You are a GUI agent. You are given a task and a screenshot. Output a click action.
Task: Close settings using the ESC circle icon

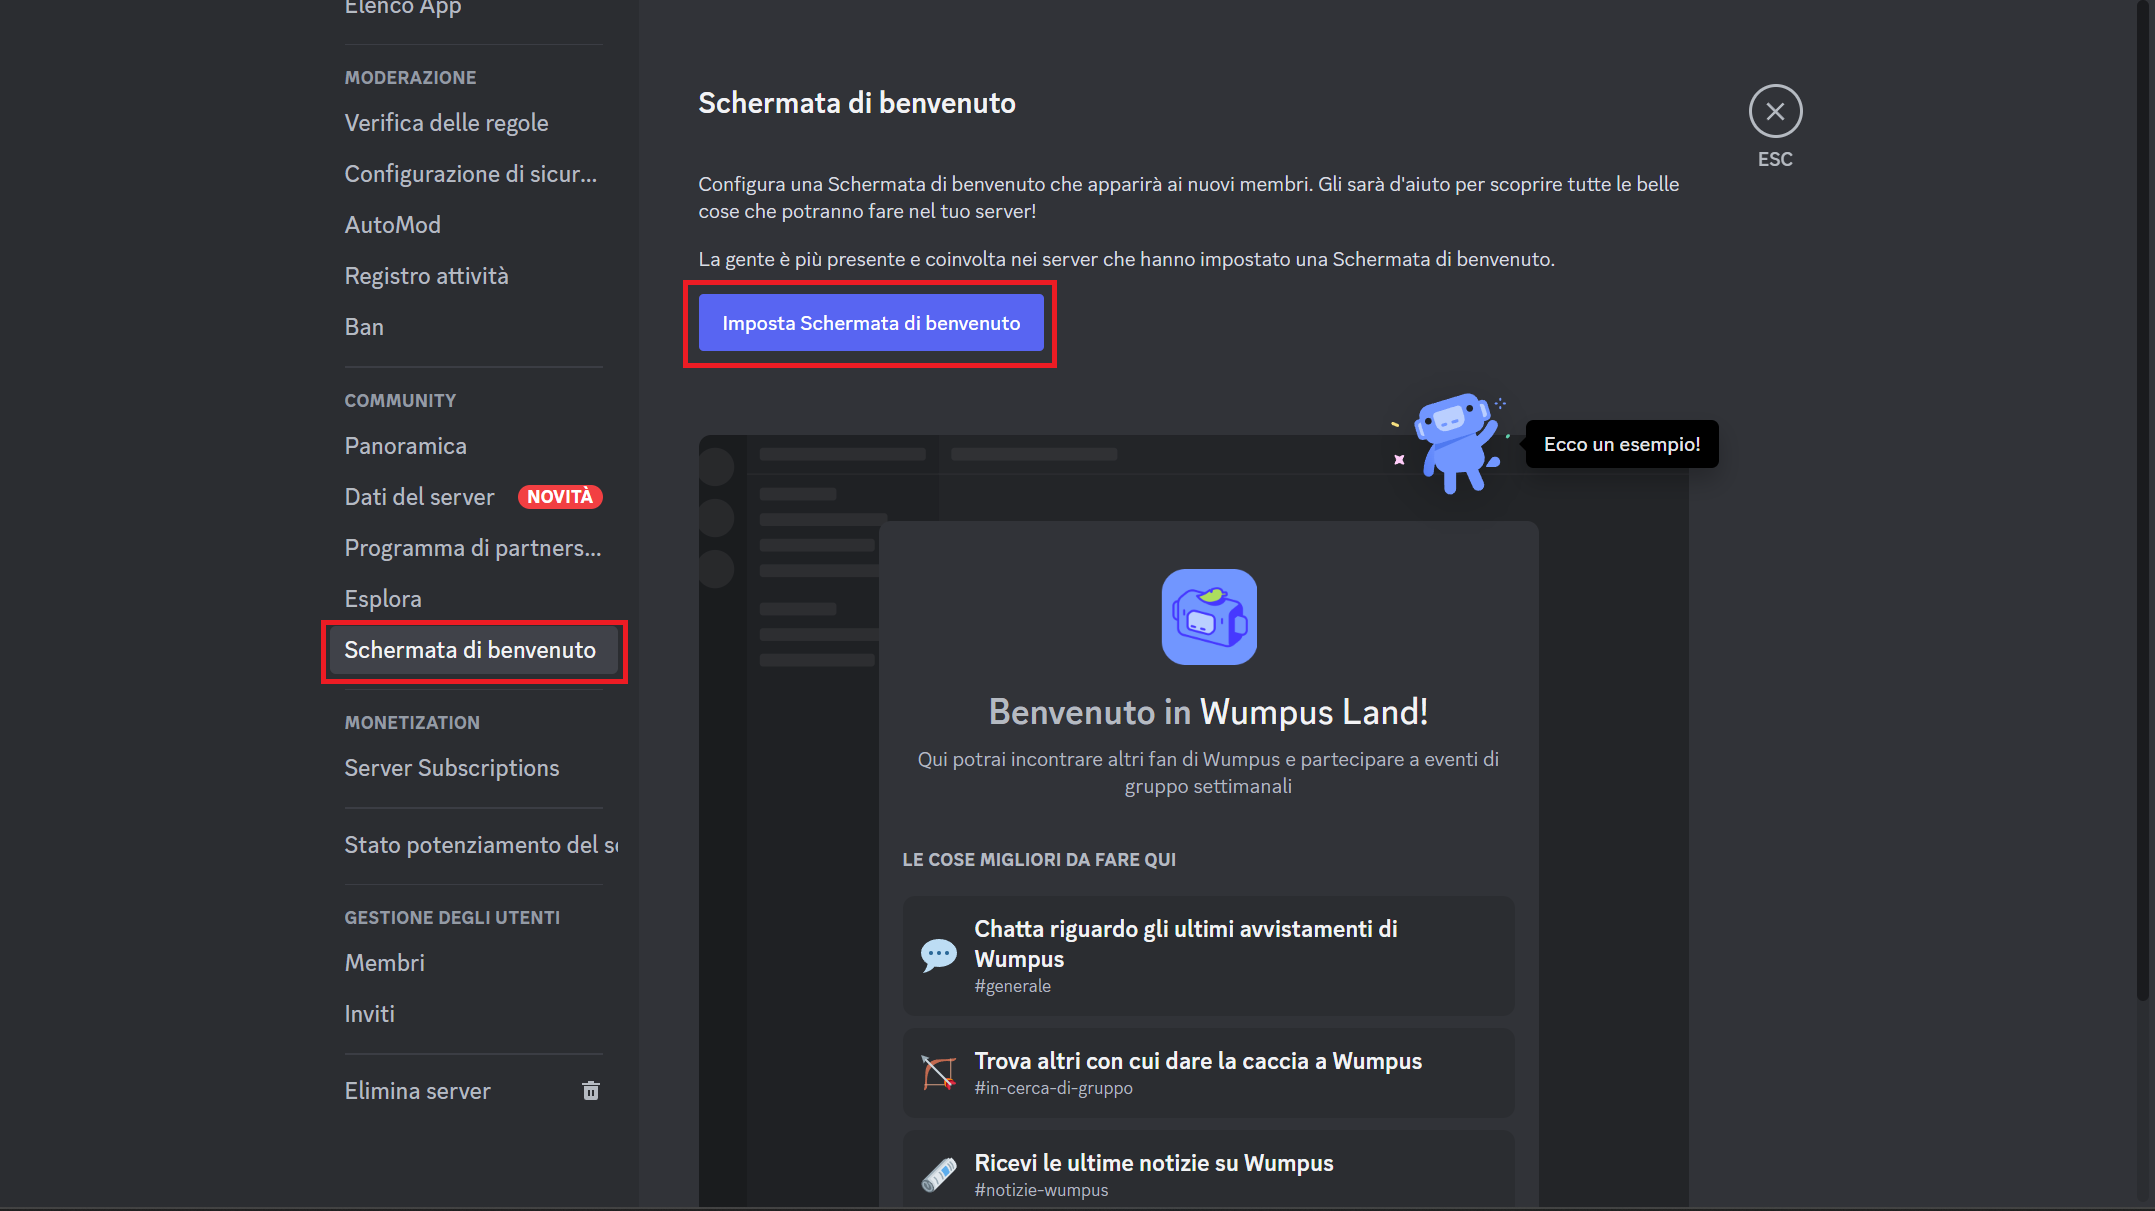coord(1775,110)
